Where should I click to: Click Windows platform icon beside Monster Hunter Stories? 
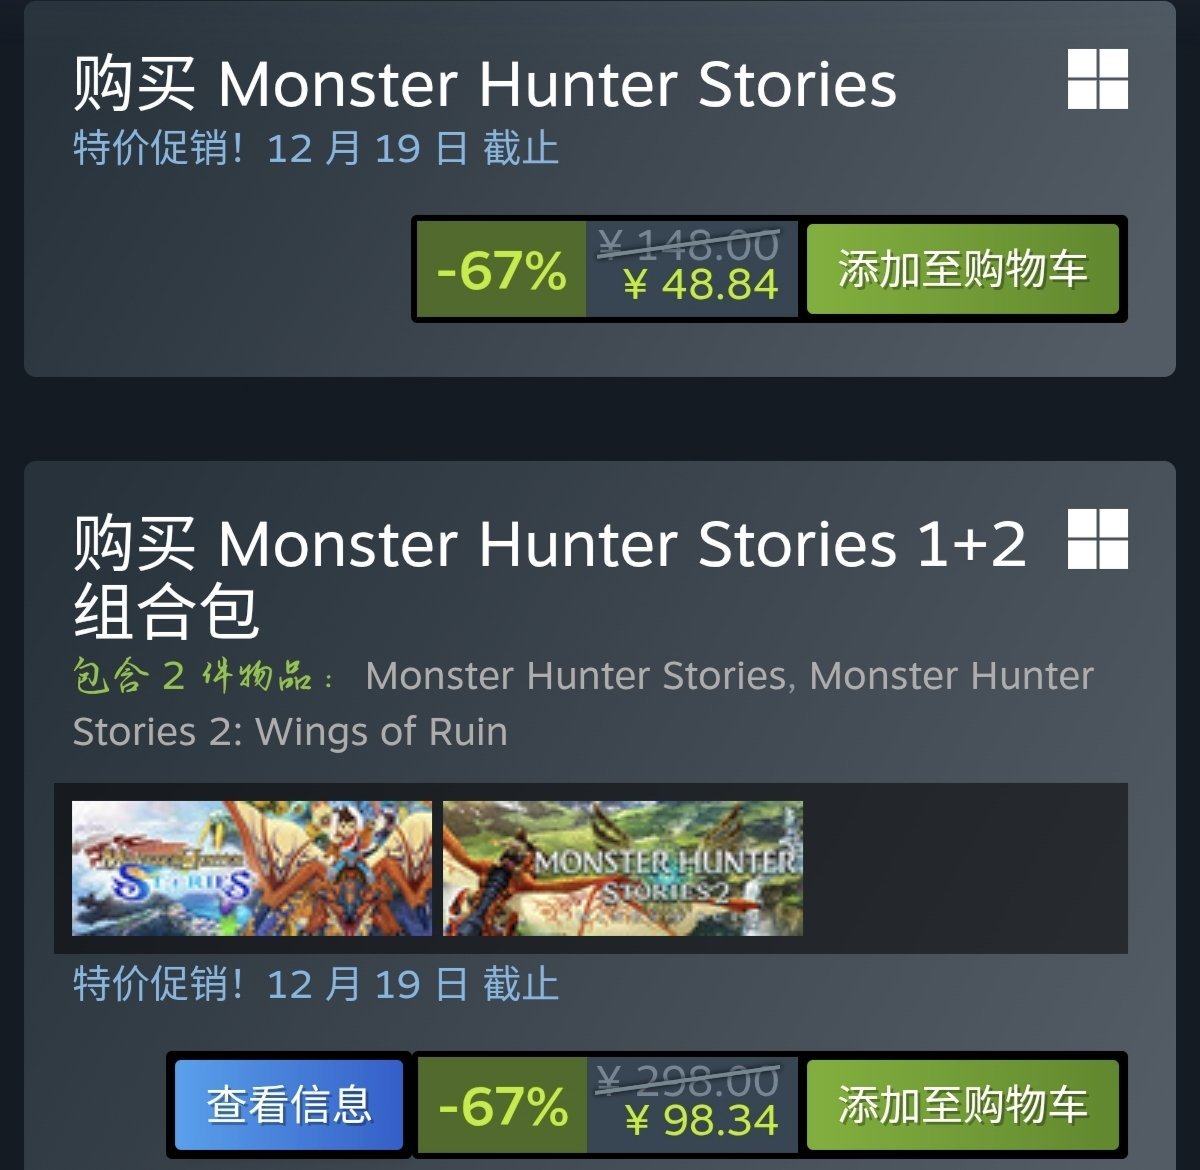tap(1097, 79)
